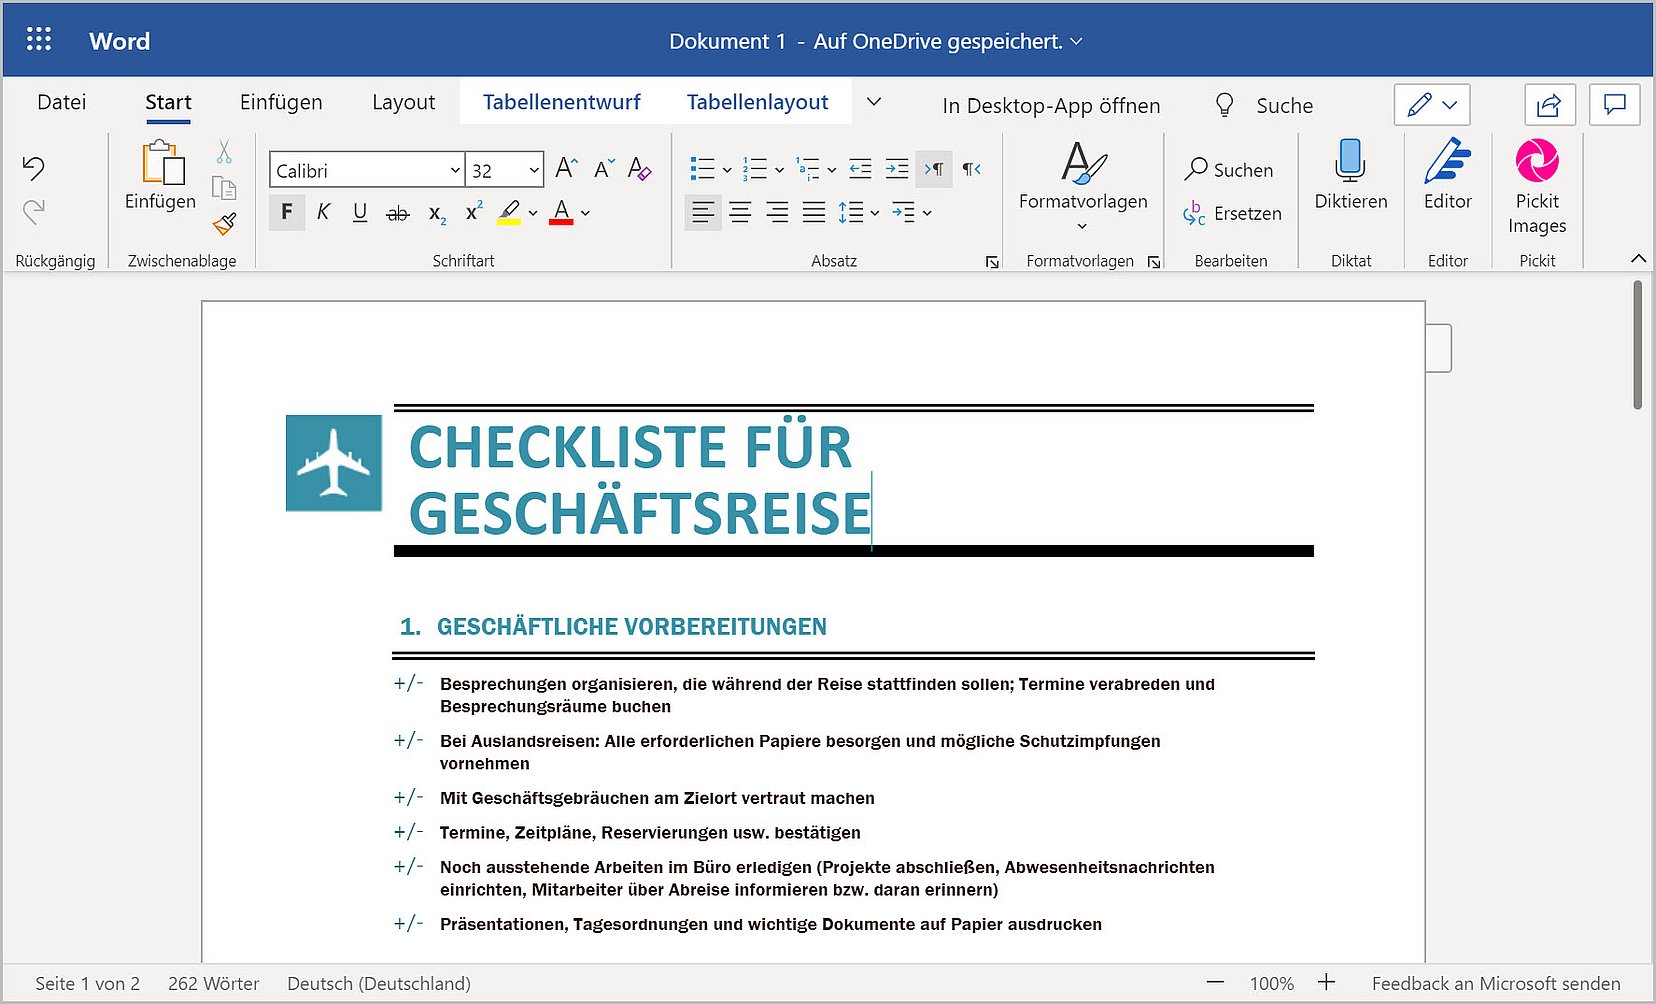Click the Undo arrow icon
1656x1004 pixels.
click(34, 168)
